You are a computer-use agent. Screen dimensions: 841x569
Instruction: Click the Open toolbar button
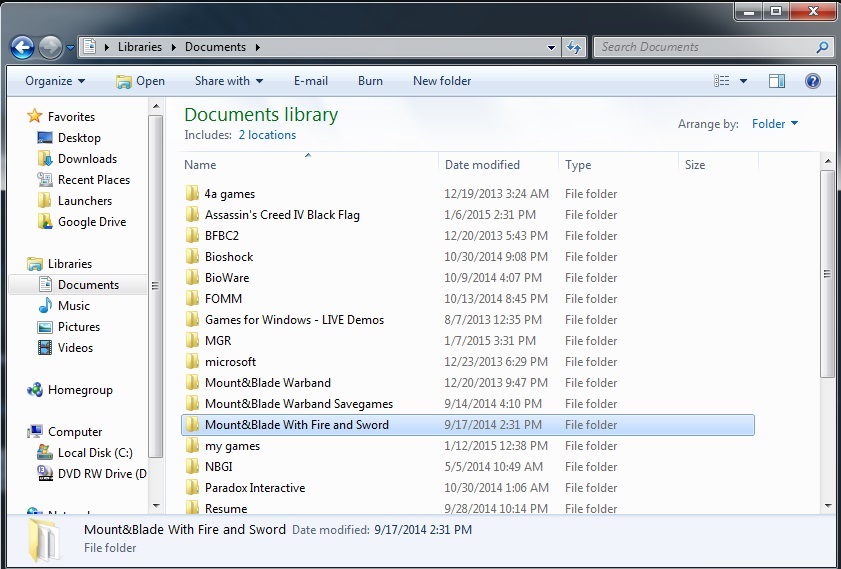pyautogui.click(x=140, y=81)
